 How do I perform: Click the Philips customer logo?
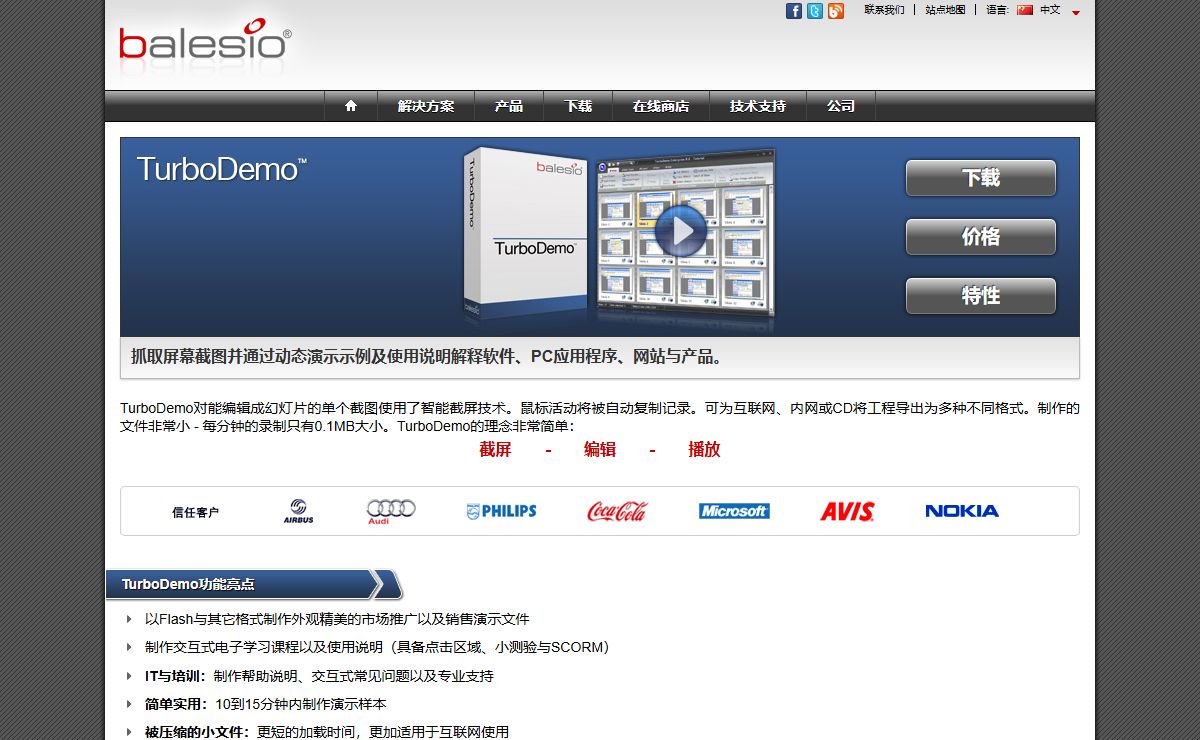pyautogui.click(x=501, y=511)
